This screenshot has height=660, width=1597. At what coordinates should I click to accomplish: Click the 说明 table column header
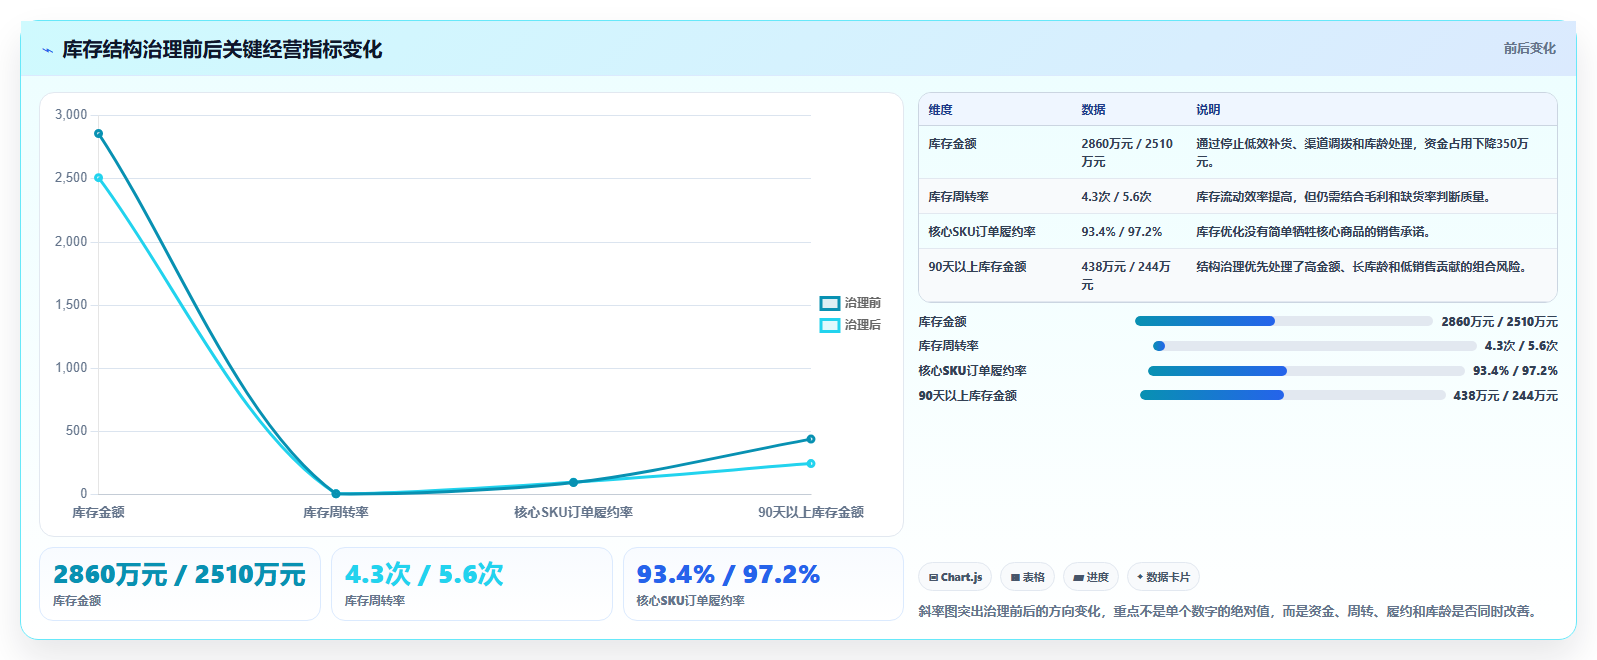(1208, 110)
